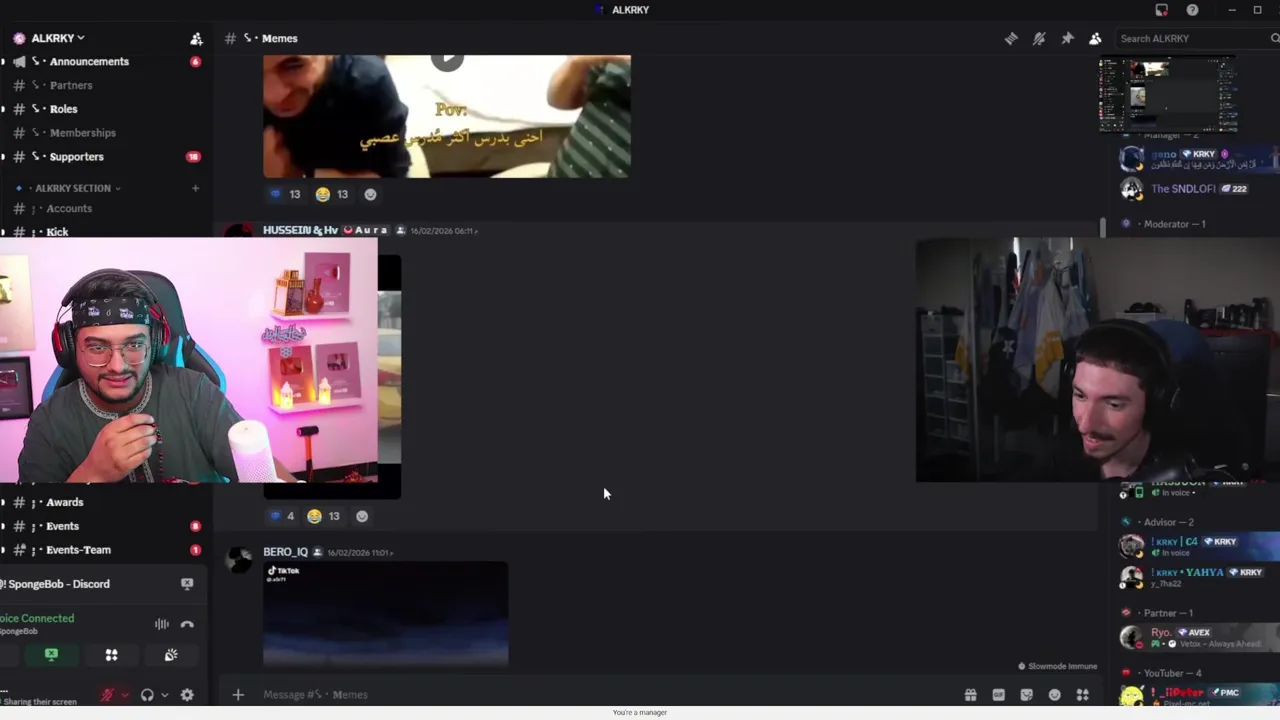This screenshot has height=720, width=1280.
Task: Click the heart reaction with count 4
Action: click(282, 516)
